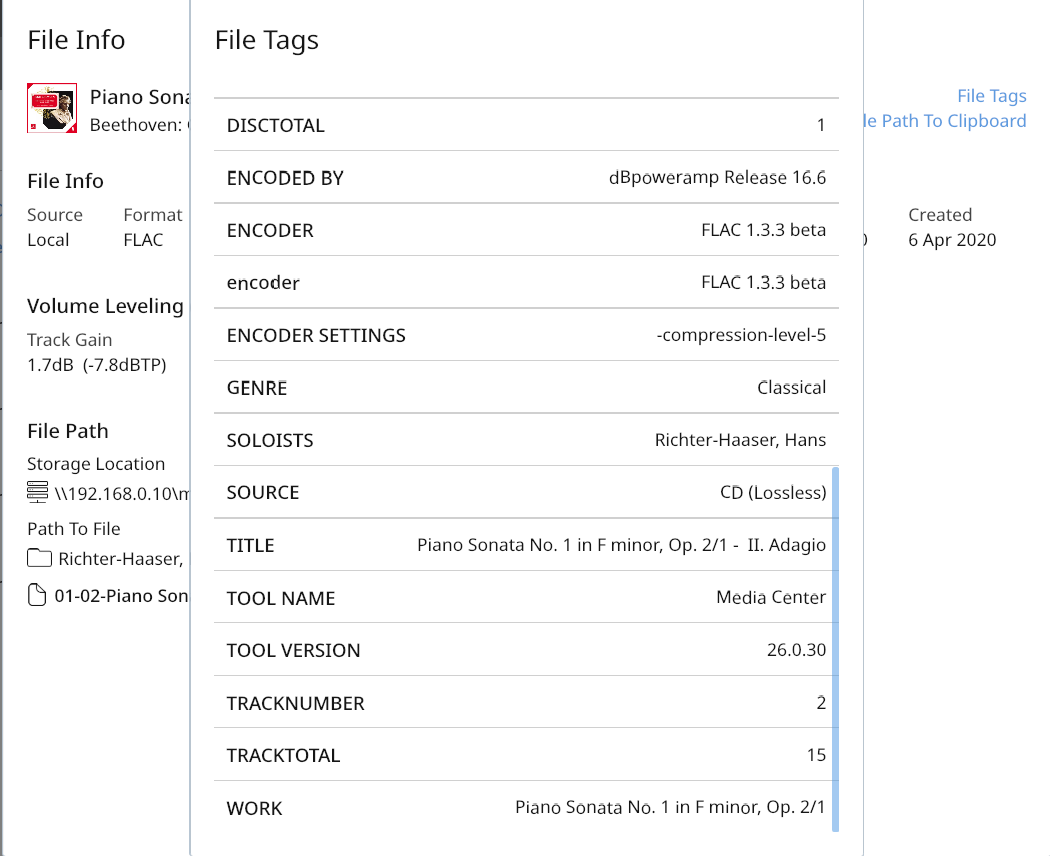Click the Piano Sona track title beside cover
Screen dimensions: 1050x856
click(139, 98)
